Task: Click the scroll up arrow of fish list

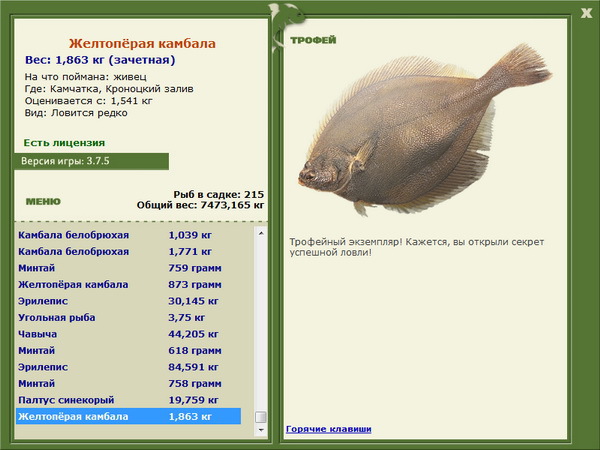Action: pyautogui.click(x=261, y=233)
